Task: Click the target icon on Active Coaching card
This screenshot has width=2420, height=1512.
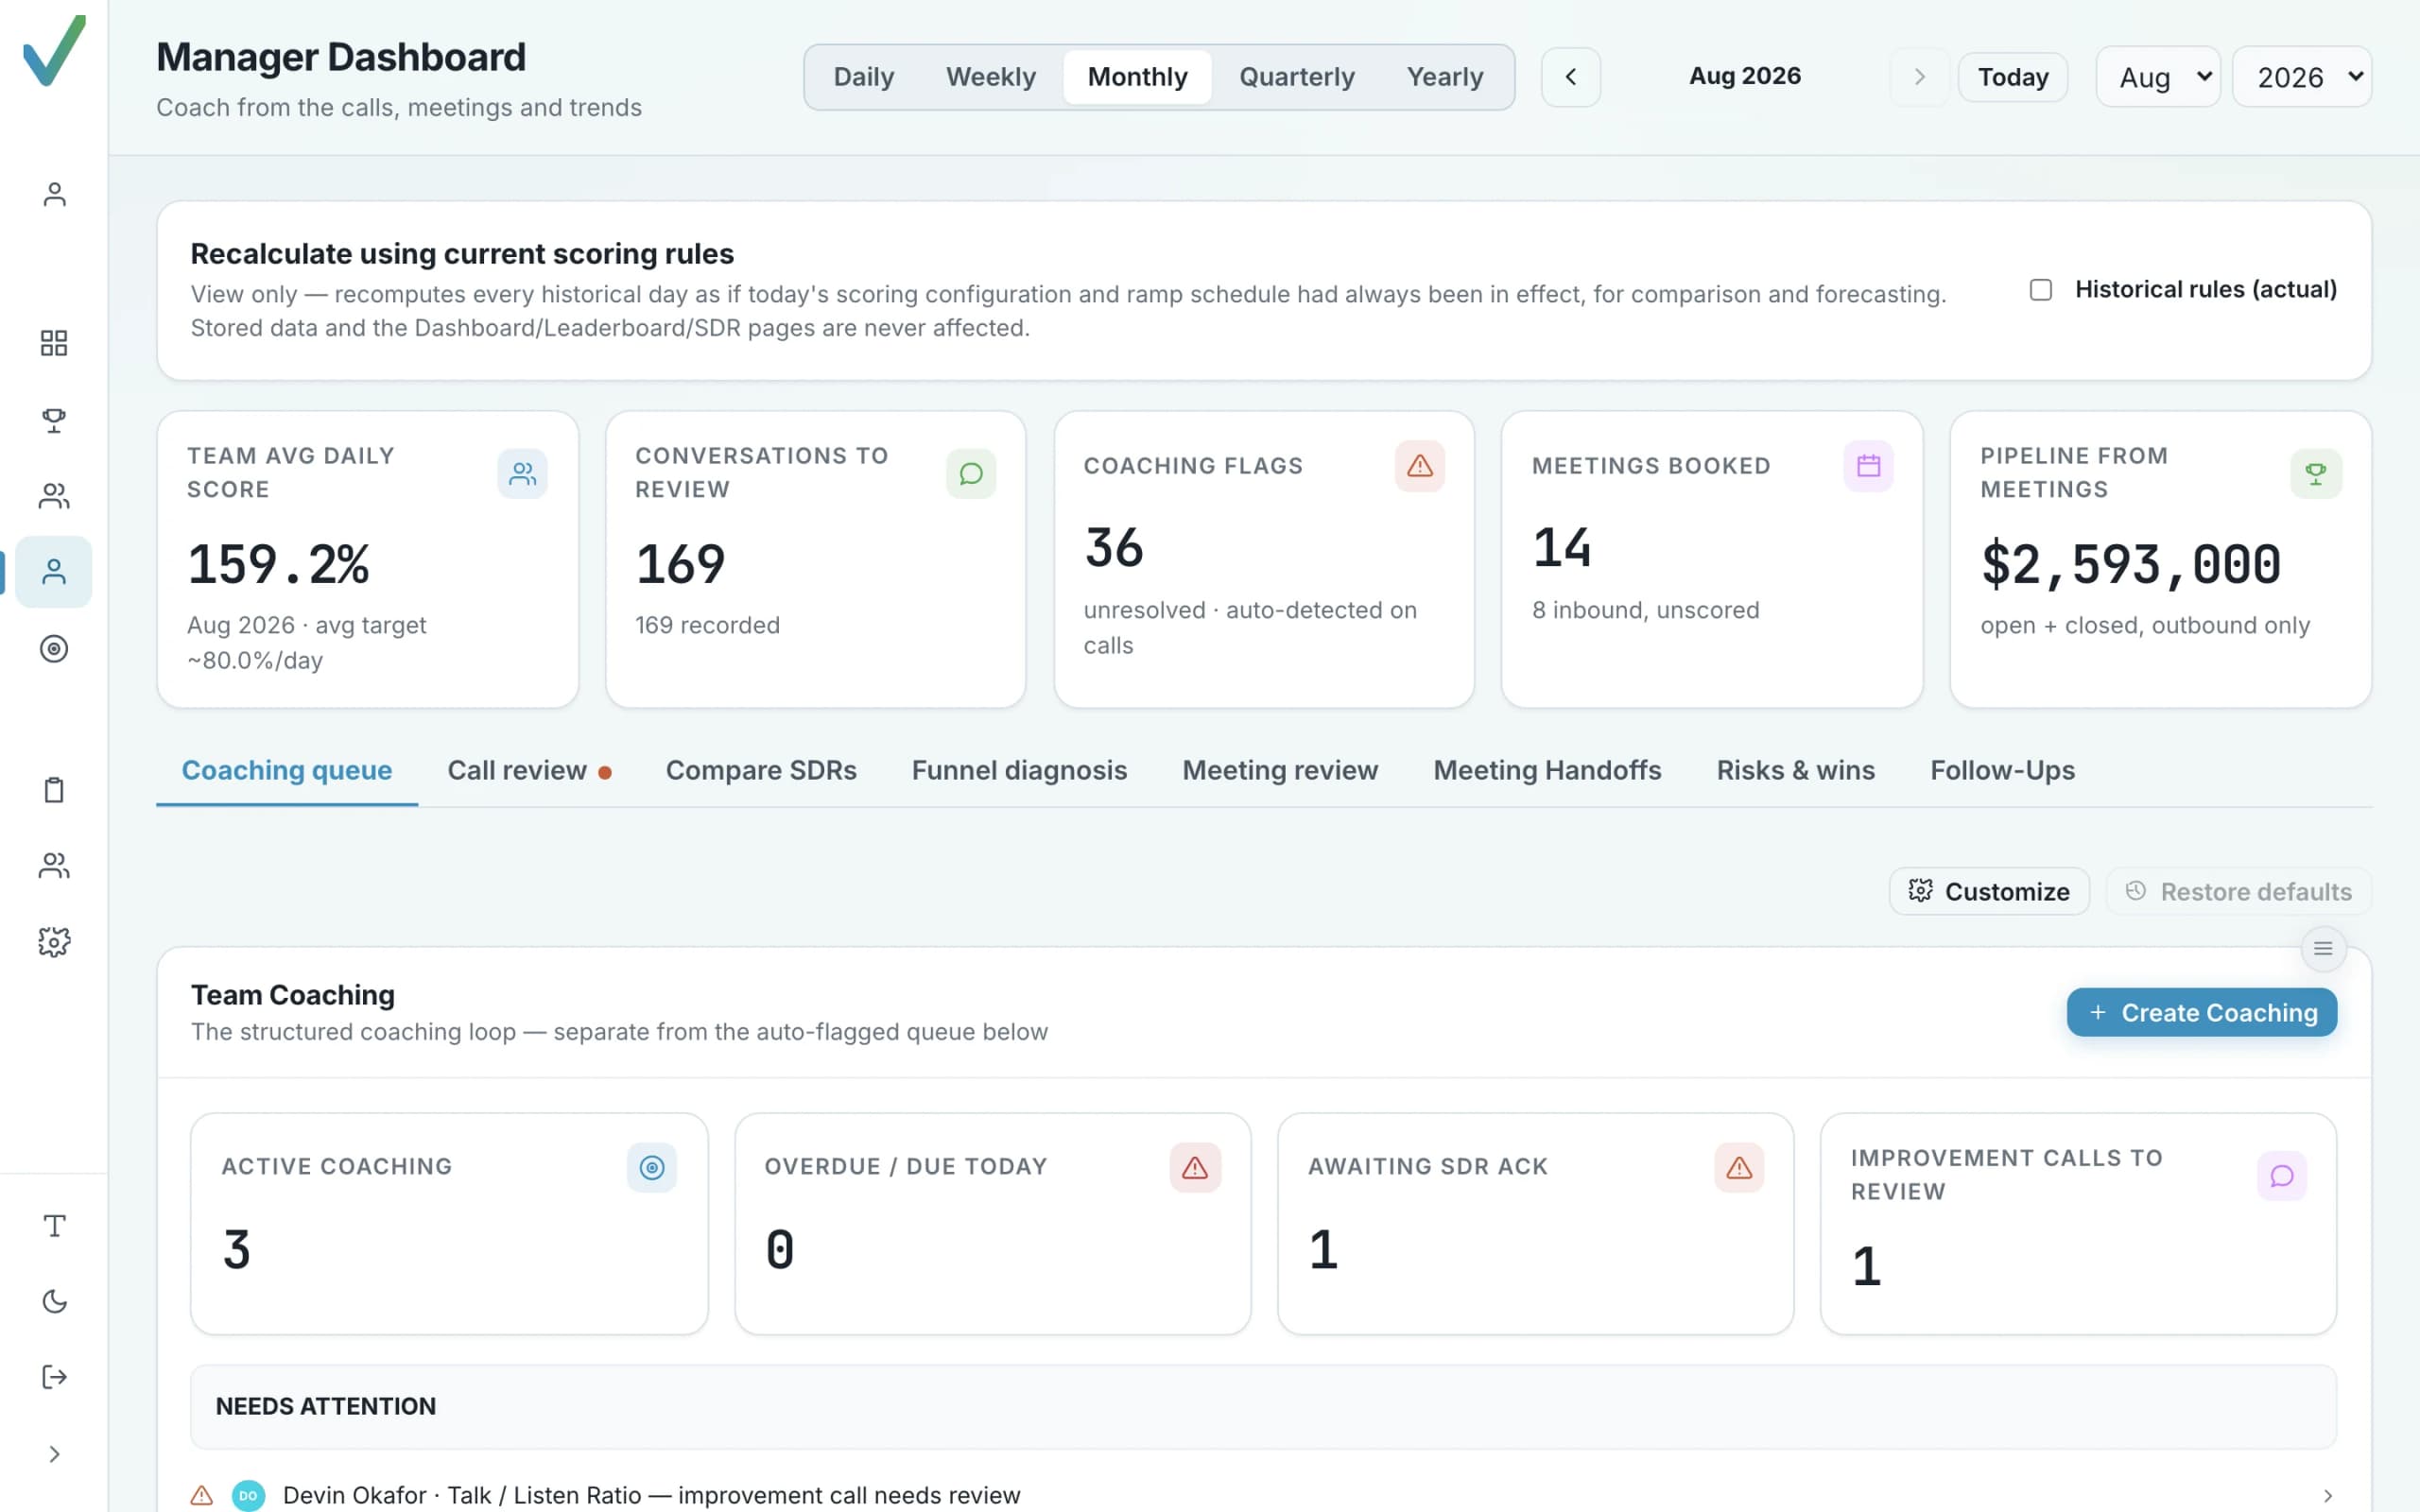Action: click(x=652, y=1167)
